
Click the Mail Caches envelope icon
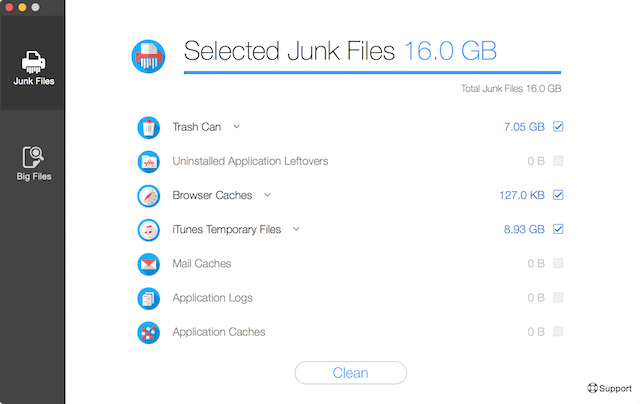(149, 264)
